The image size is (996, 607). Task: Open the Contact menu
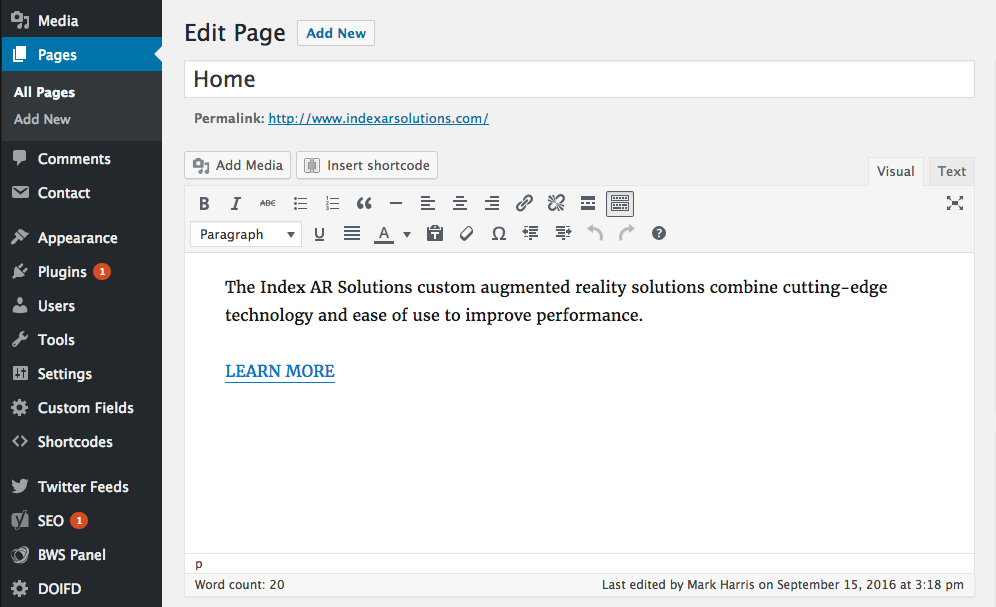pos(81,193)
